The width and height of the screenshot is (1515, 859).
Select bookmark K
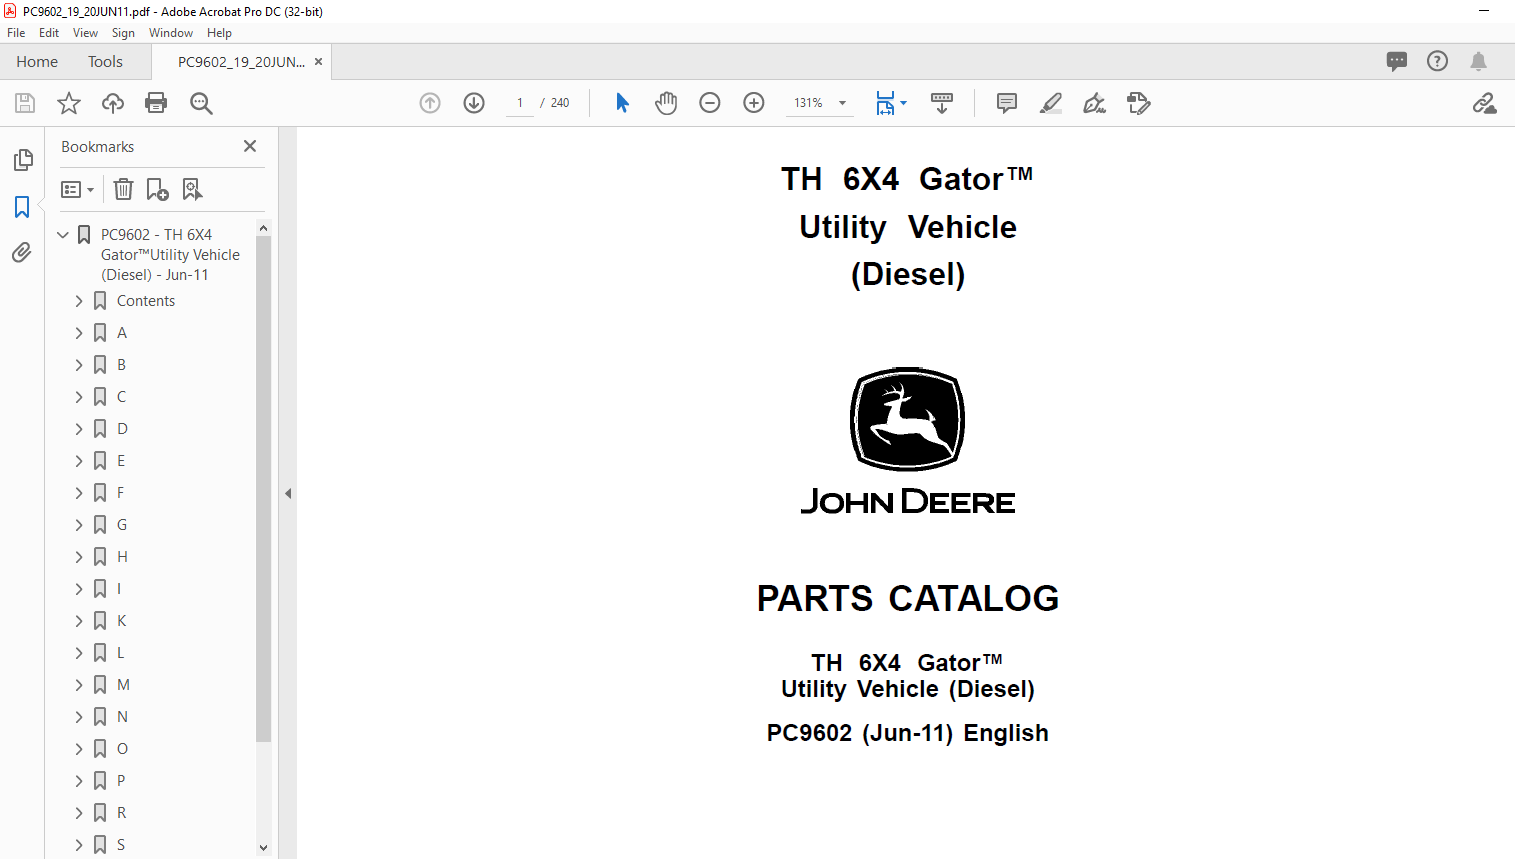[121, 621]
